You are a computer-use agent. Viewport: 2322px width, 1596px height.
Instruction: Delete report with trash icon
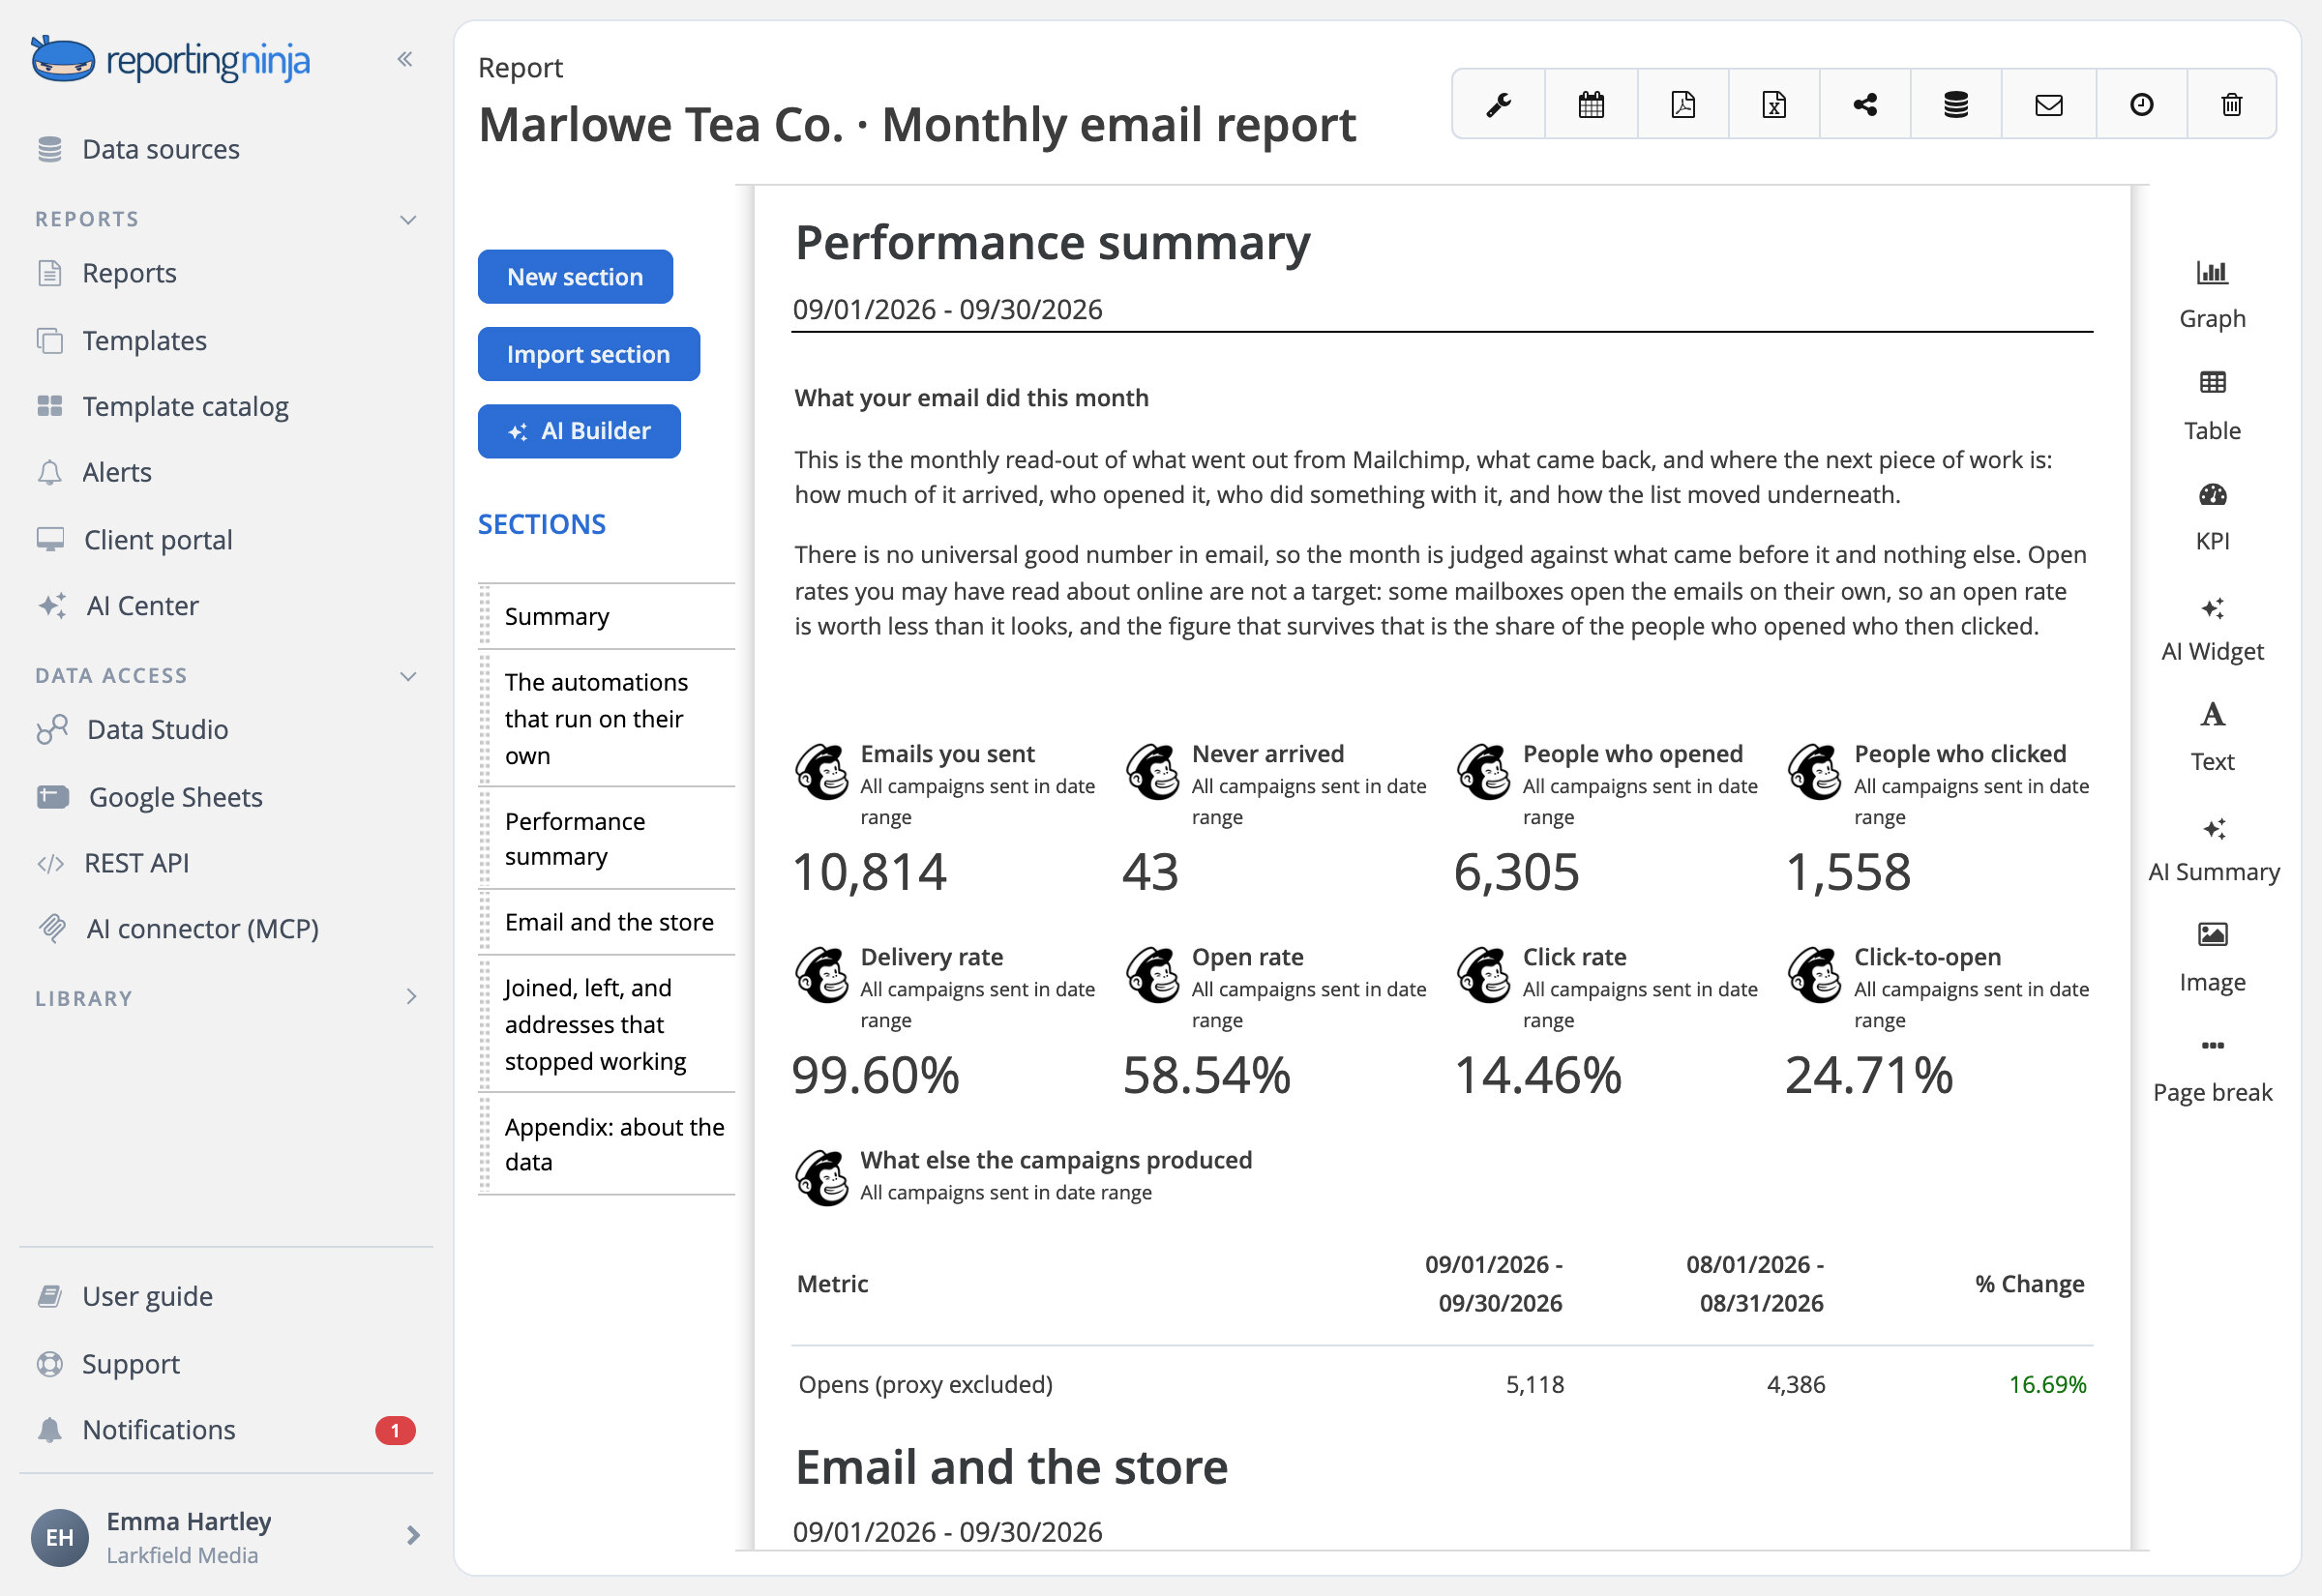pos(2232,104)
